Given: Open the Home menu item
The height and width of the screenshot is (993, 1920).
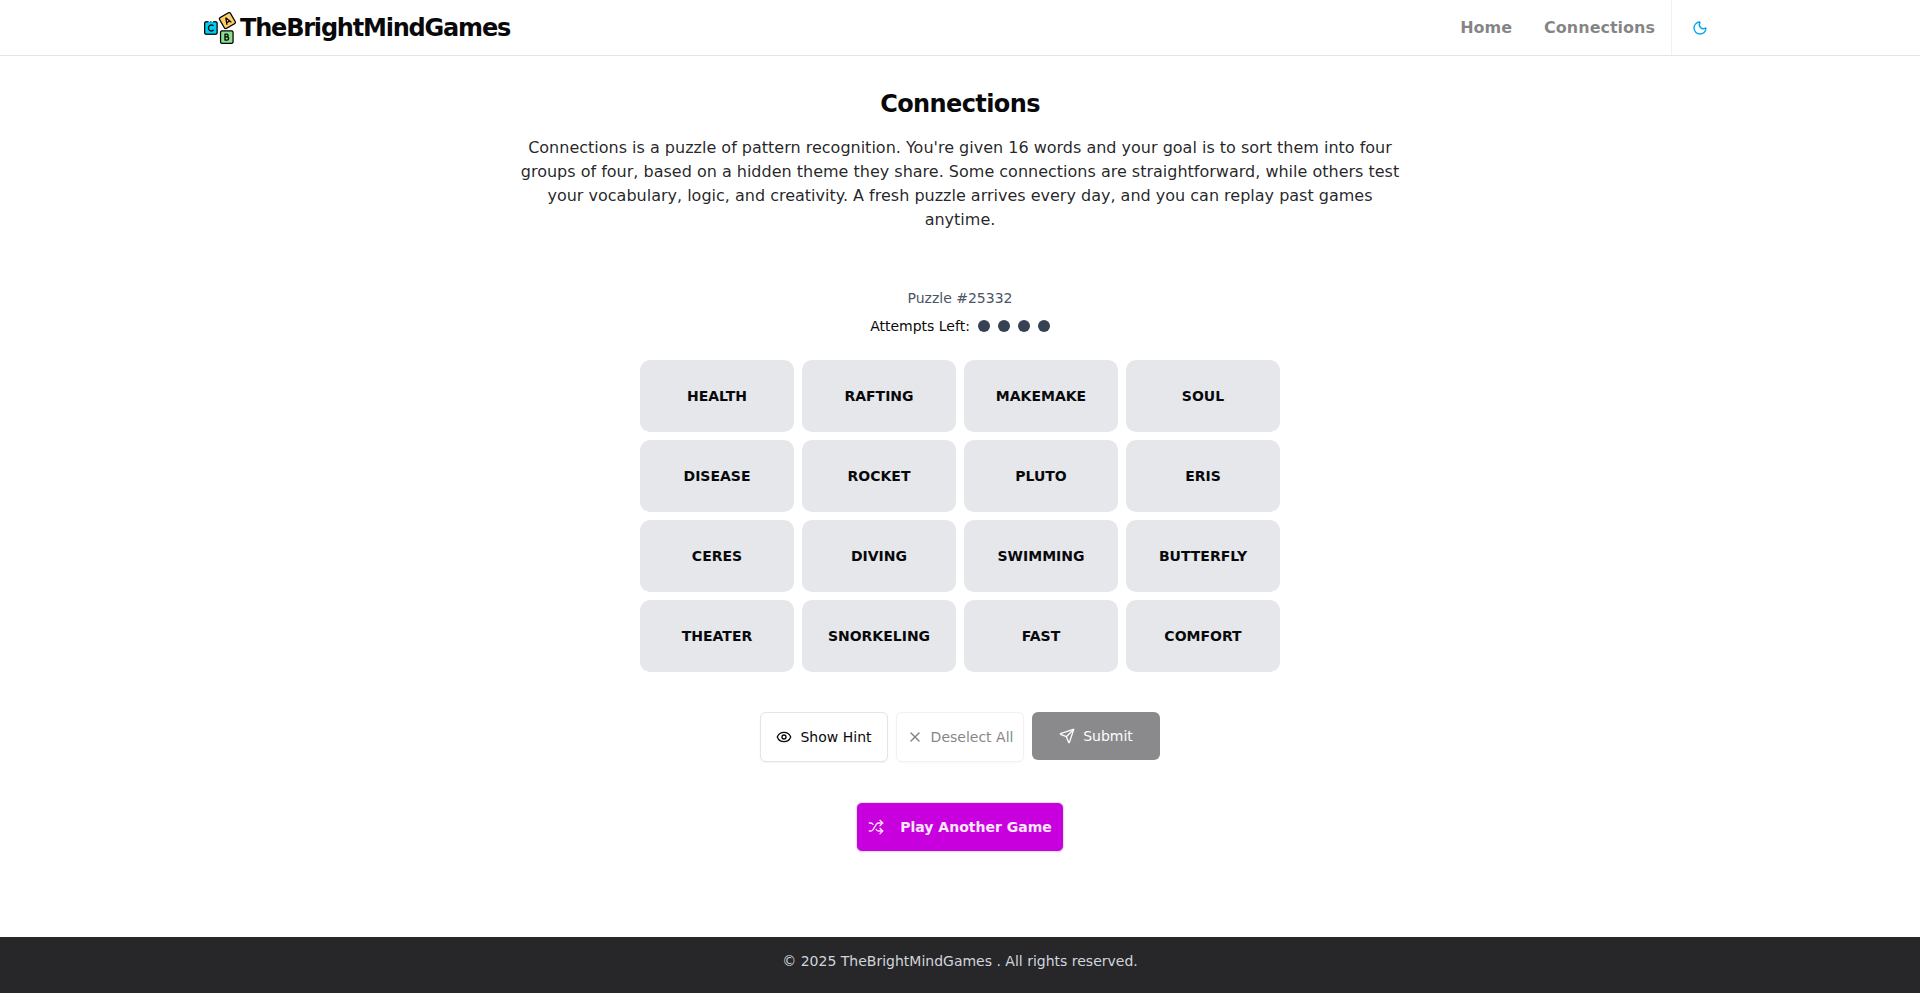Looking at the screenshot, I should point(1486,27).
